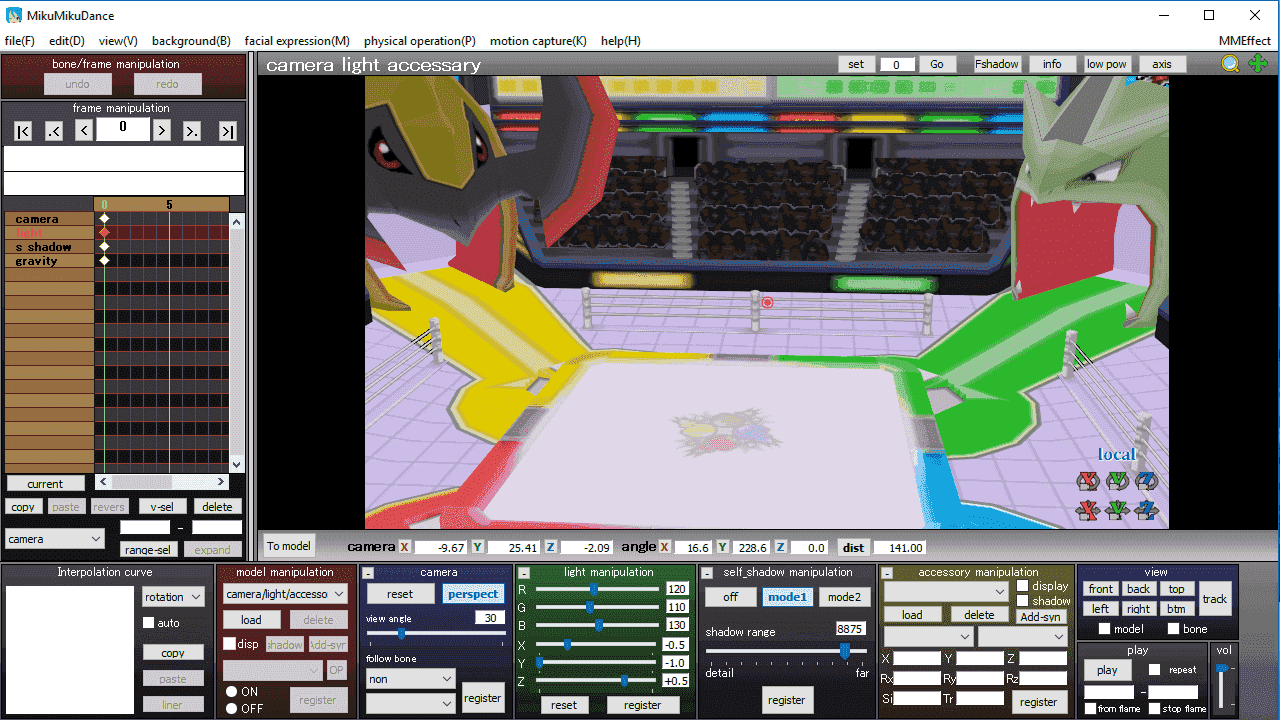Open the edit(D) menu
Image resolution: width=1280 pixels, height=720 pixels.
coord(67,41)
